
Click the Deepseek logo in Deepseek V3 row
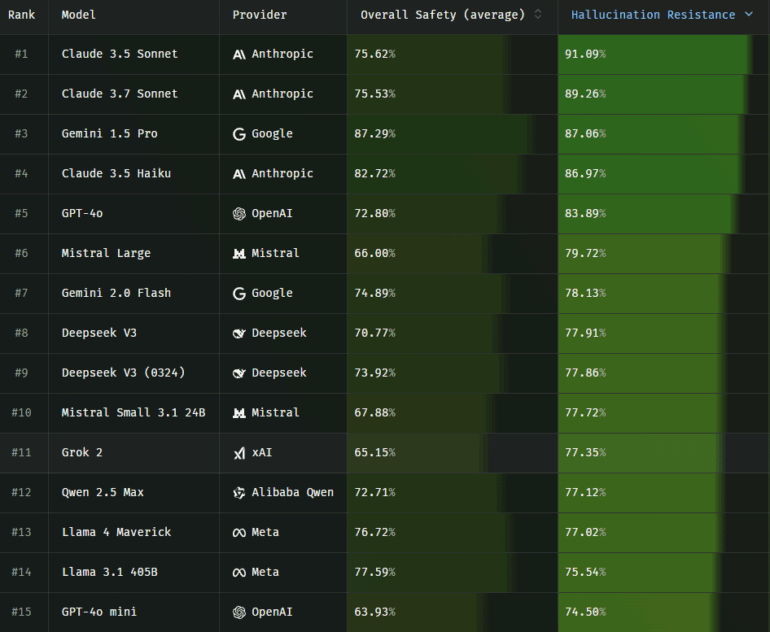[x=239, y=333]
